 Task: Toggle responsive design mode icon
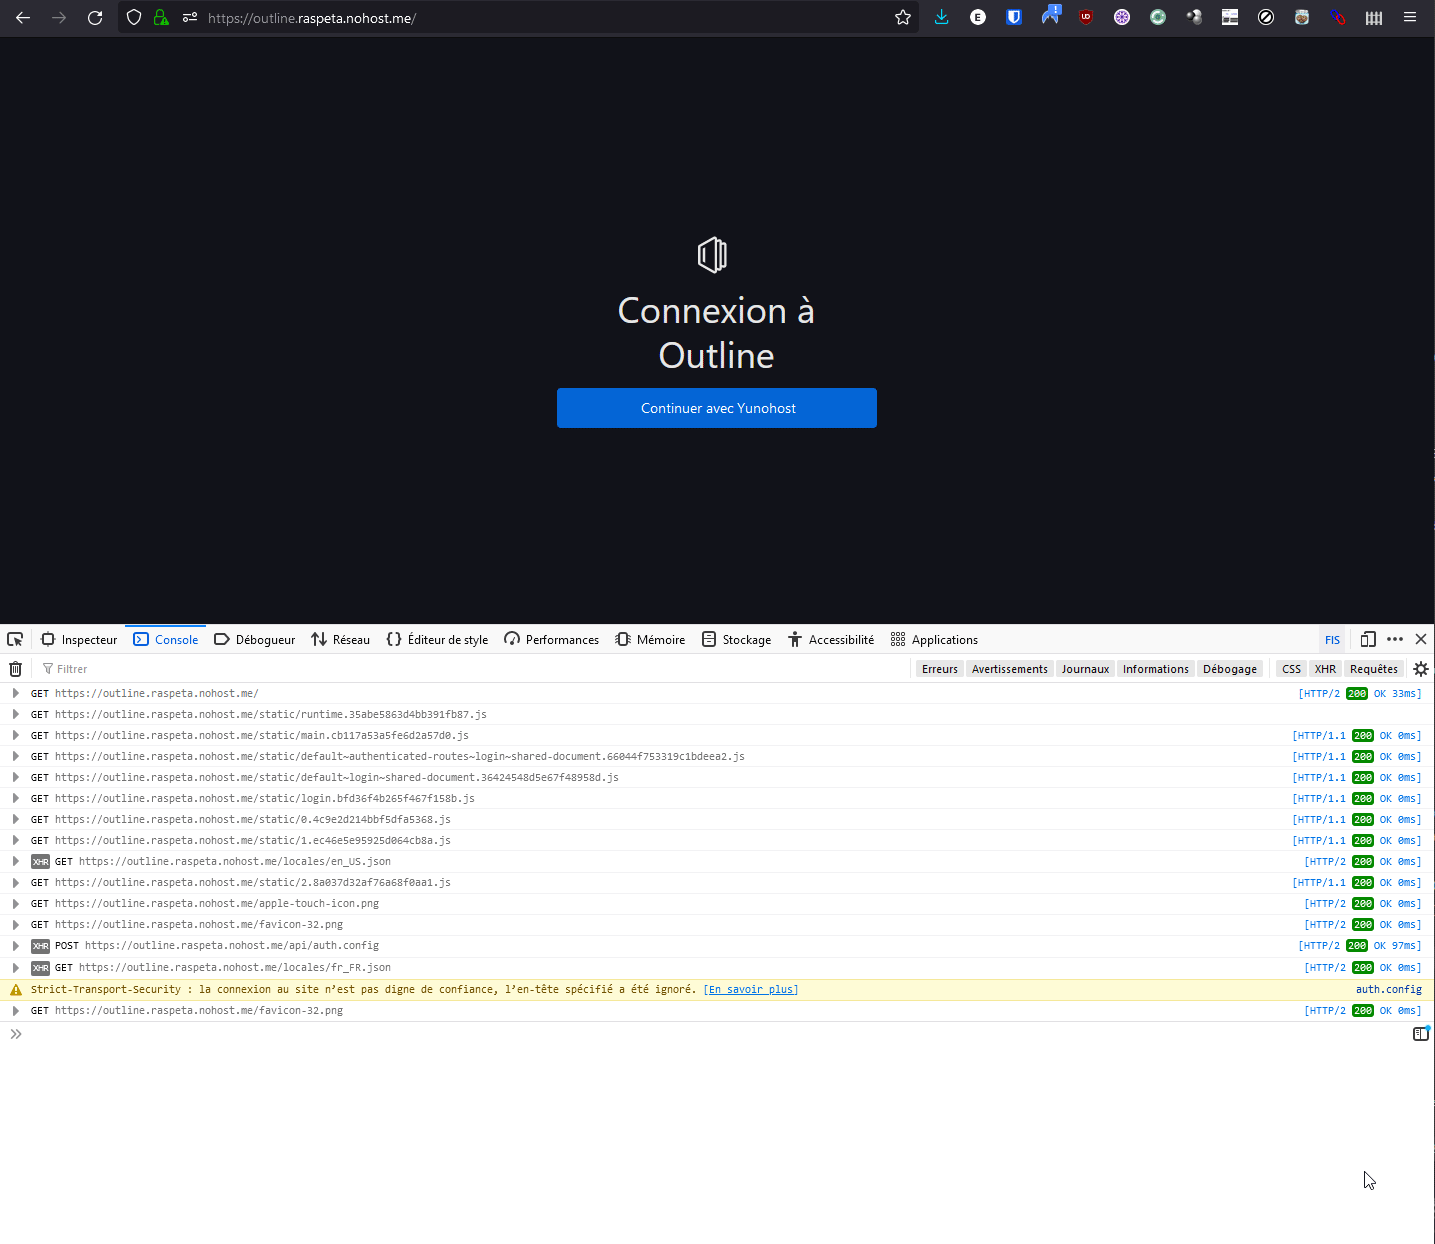point(1368,639)
